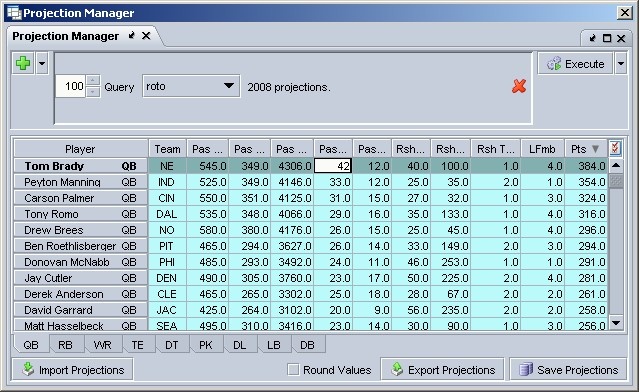Switch to the QB tab
The height and width of the screenshot is (392, 639).
point(31,345)
